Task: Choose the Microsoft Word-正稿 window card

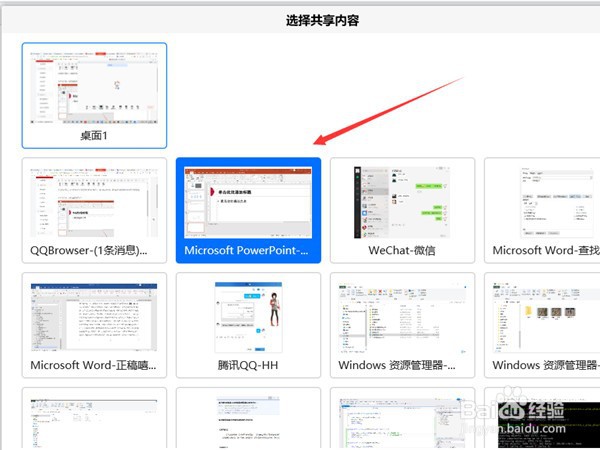Action: tap(94, 325)
